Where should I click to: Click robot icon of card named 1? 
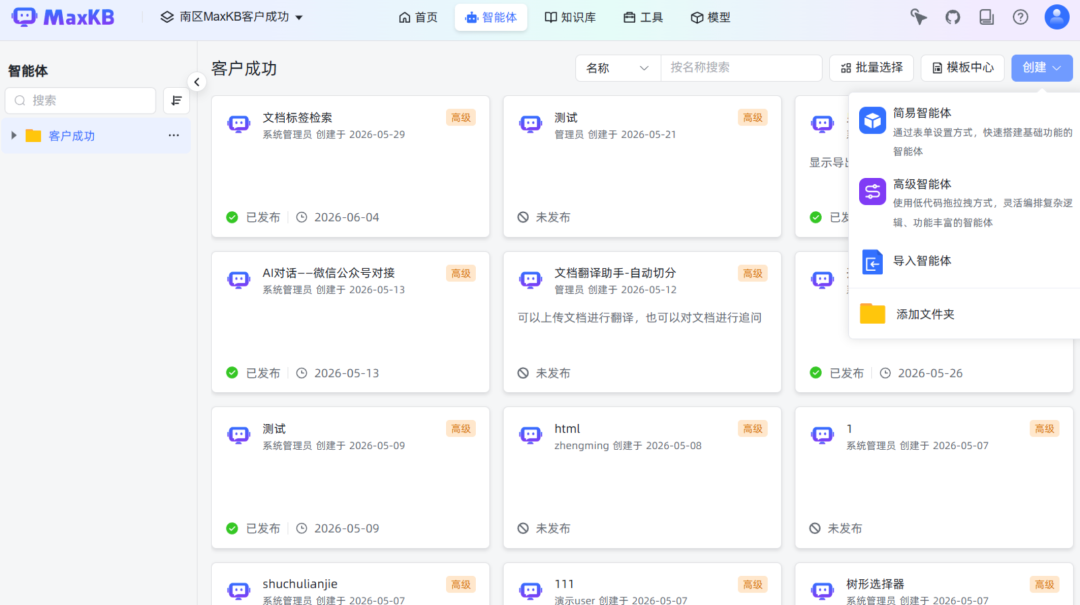pos(822,435)
